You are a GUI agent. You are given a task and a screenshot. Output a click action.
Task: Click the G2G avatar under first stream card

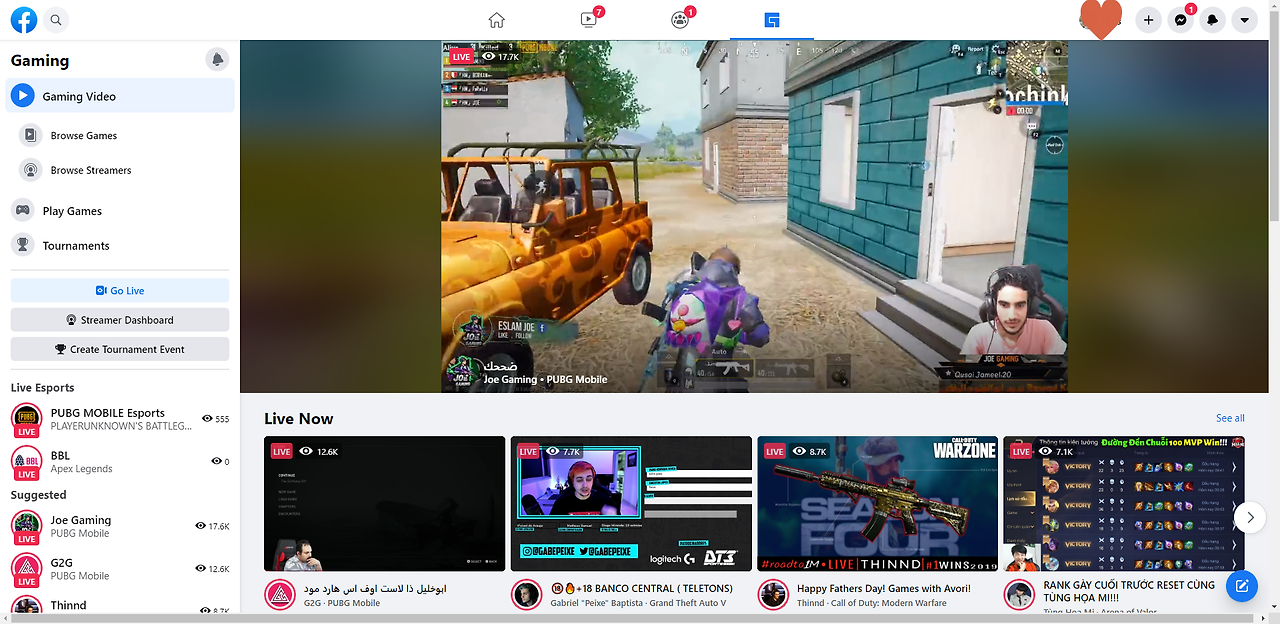tap(280, 595)
